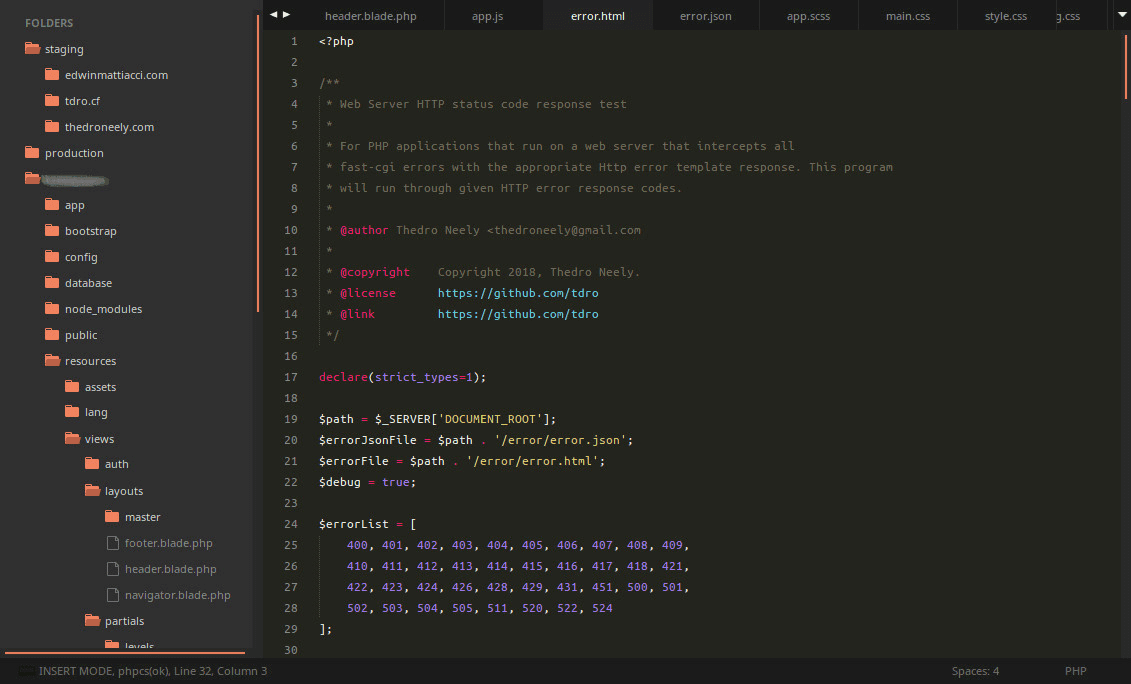Click the sidebar vertical scrollbar
Image resolution: width=1131 pixels, height=684 pixels.
[x=258, y=163]
